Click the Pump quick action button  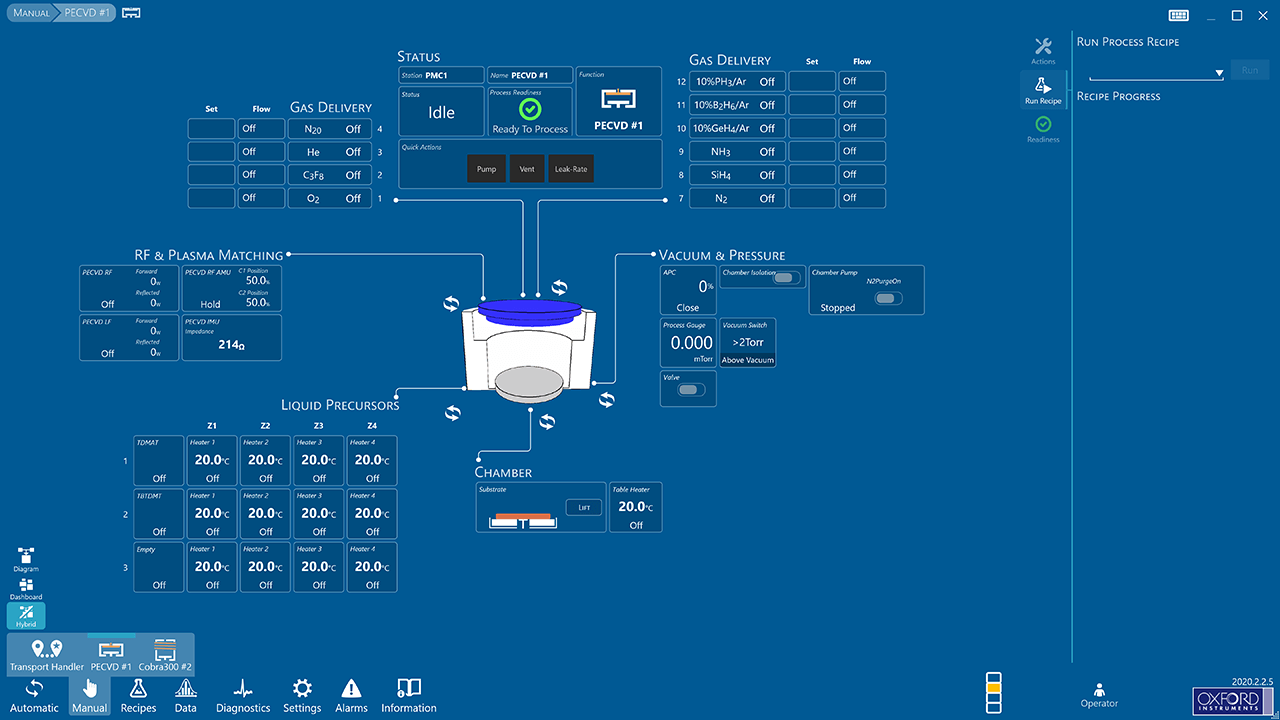click(486, 169)
